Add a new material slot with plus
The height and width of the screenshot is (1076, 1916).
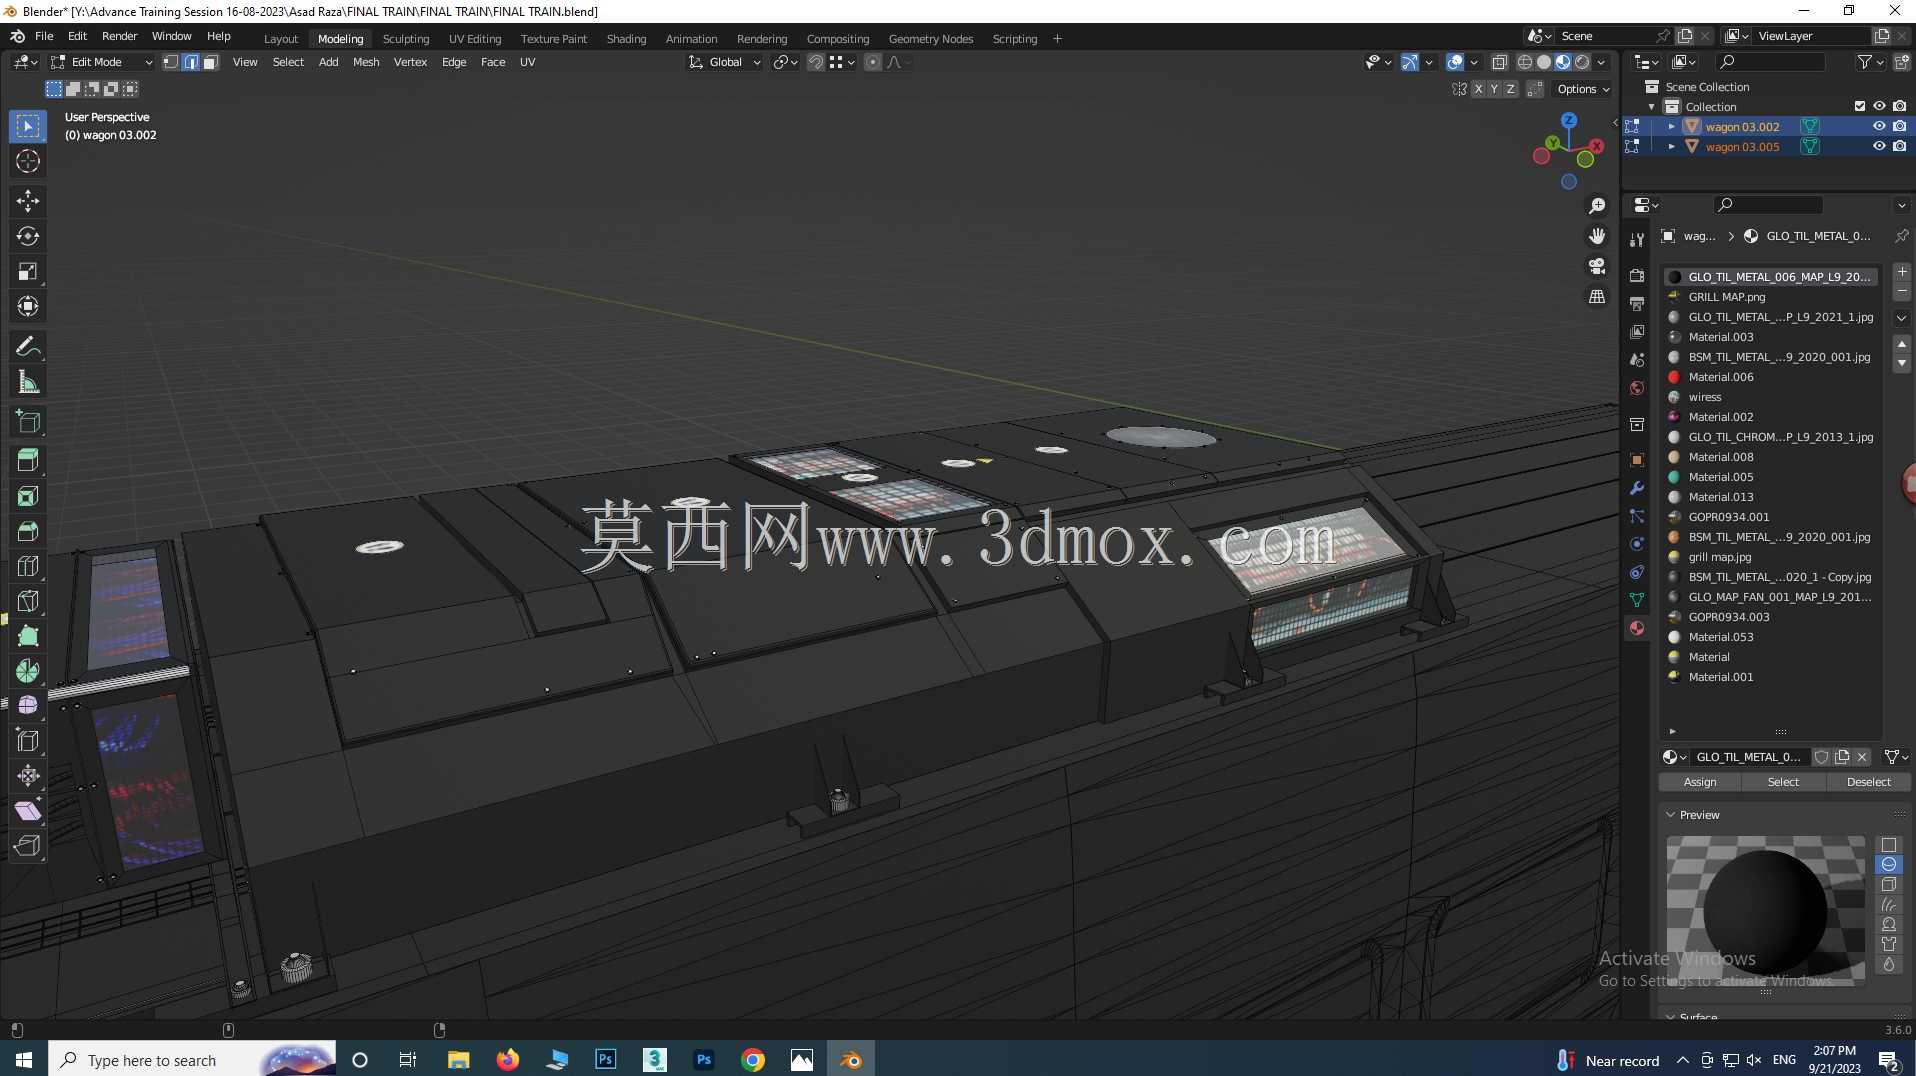pos(1901,272)
